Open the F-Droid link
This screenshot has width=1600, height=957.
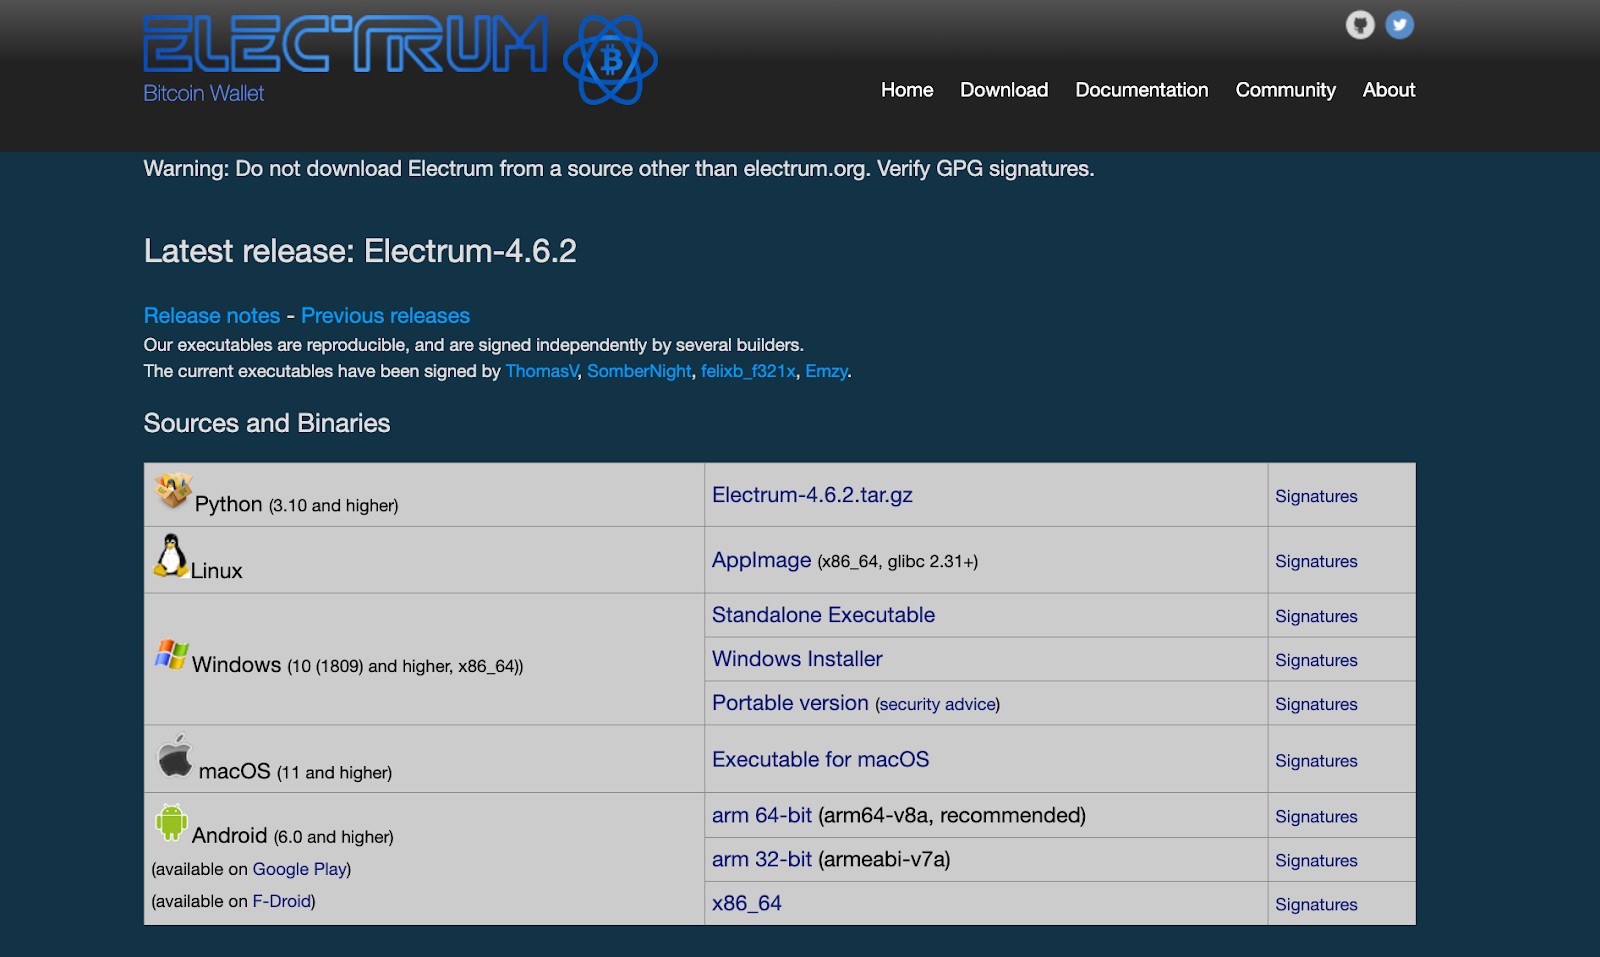click(x=281, y=901)
